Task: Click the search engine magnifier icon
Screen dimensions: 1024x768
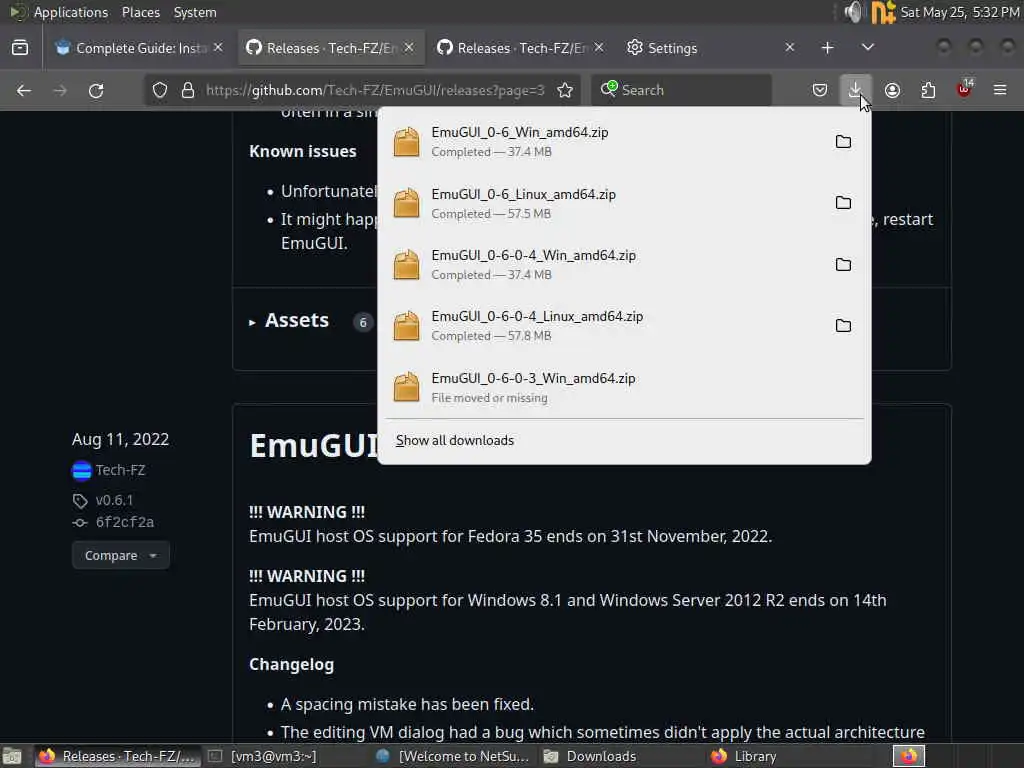Action: [608, 89]
